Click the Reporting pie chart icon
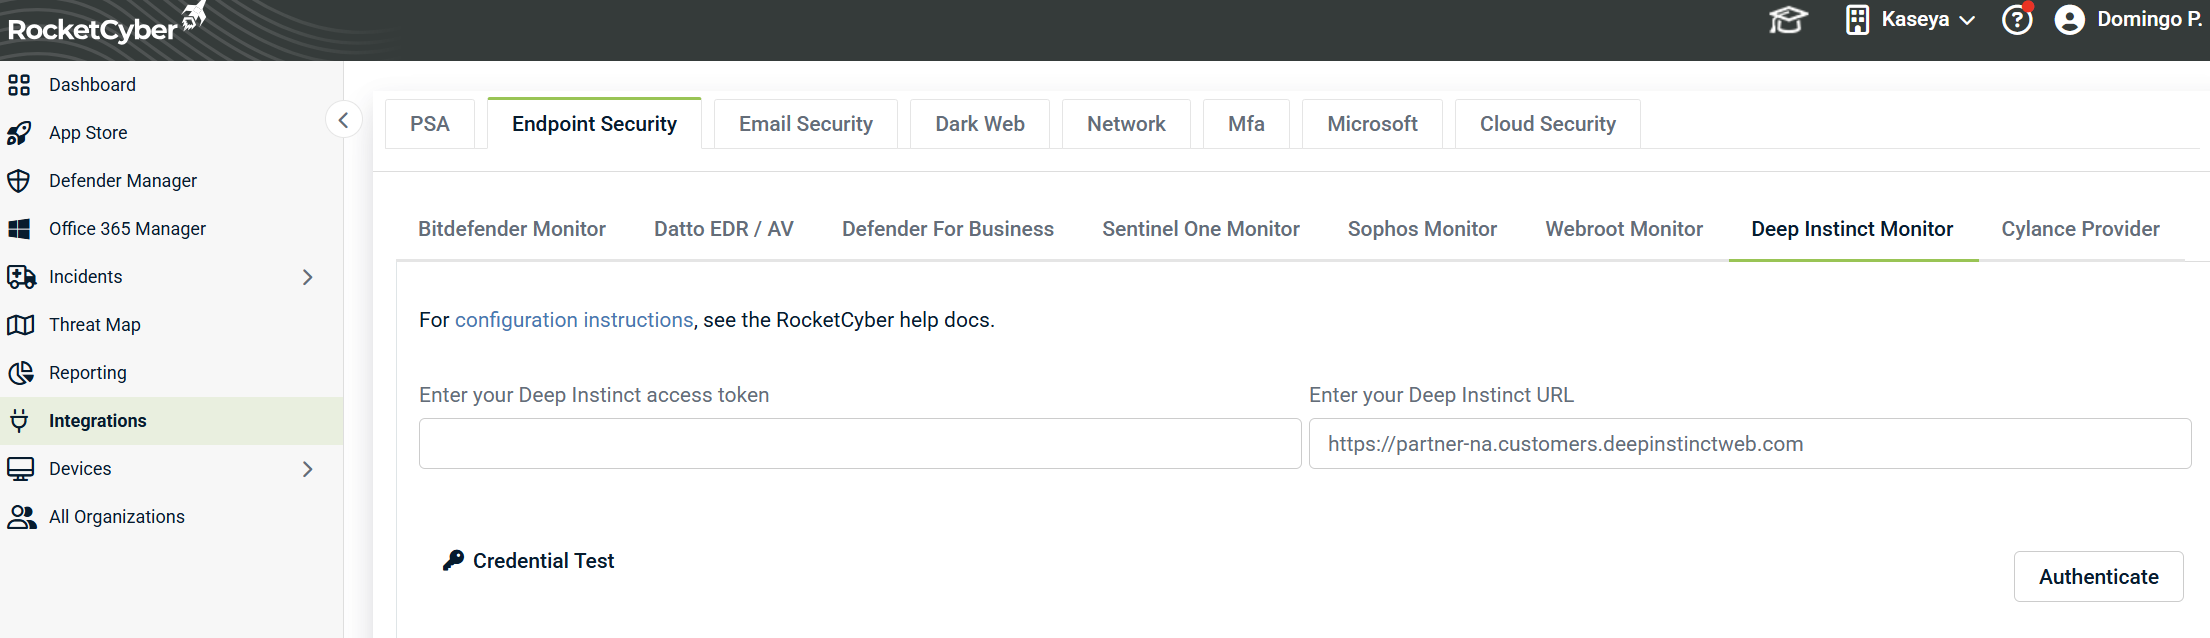The image size is (2210, 638). (x=20, y=373)
